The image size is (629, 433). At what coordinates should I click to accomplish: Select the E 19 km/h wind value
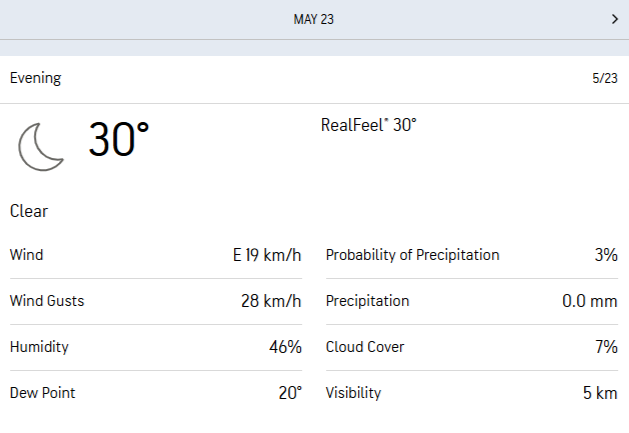click(266, 255)
